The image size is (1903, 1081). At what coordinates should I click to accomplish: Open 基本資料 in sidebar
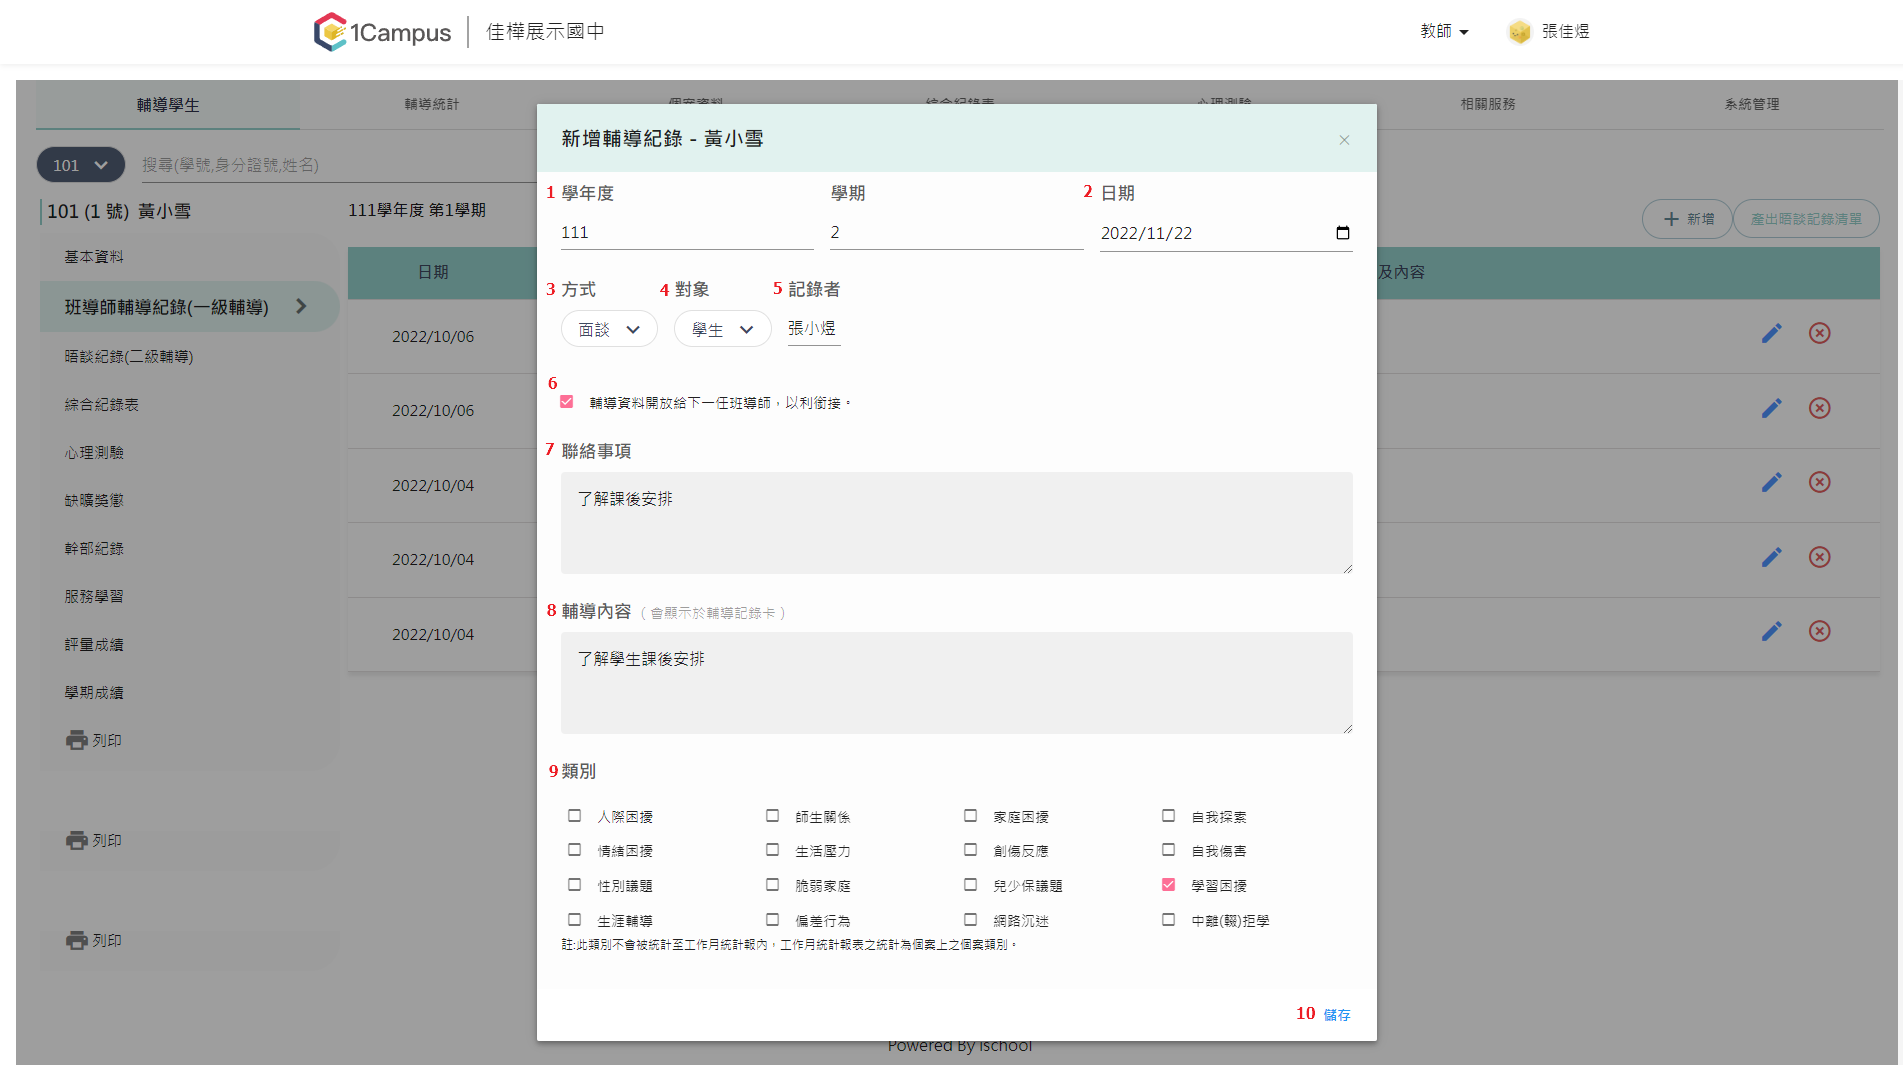coord(94,257)
